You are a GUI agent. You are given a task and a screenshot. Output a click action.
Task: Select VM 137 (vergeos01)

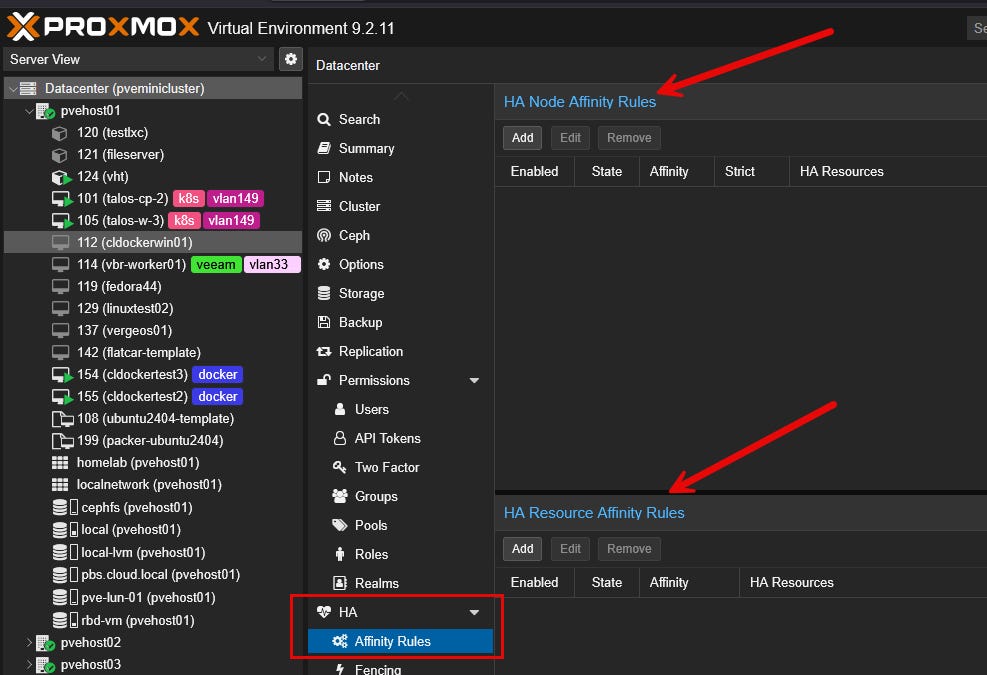[153, 331]
